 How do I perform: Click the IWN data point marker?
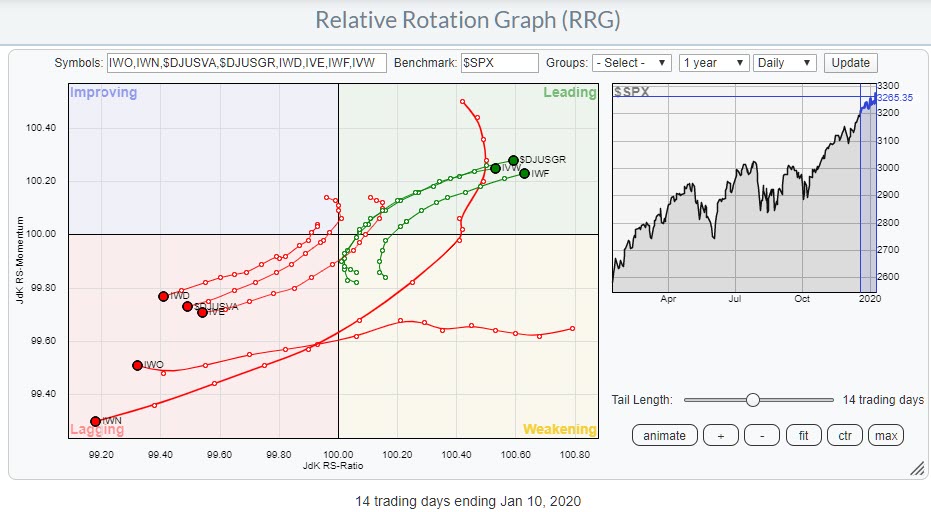(95, 421)
